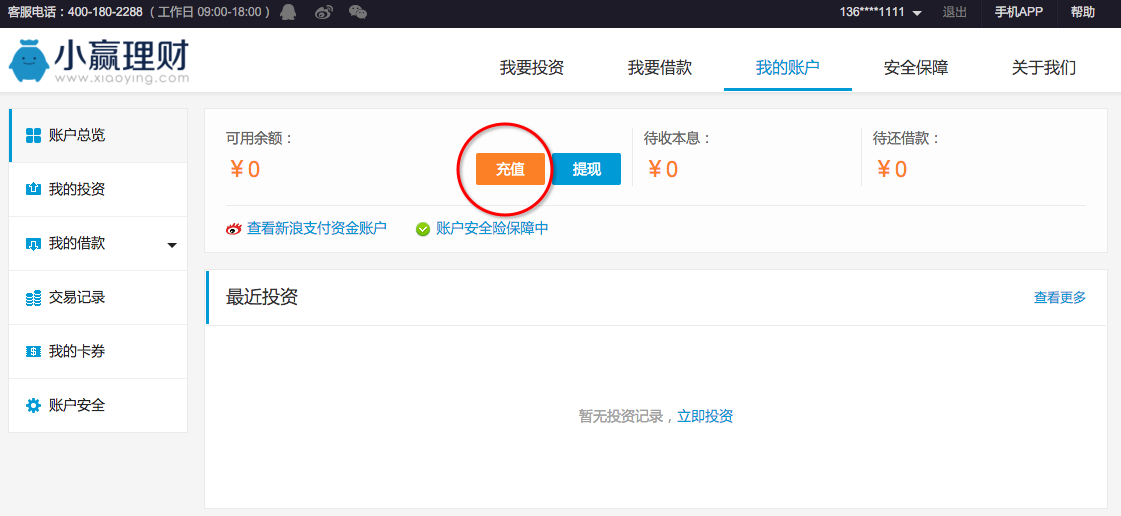Click the orange 充值 button
Viewport: 1121px width, 516px height.
510,169
